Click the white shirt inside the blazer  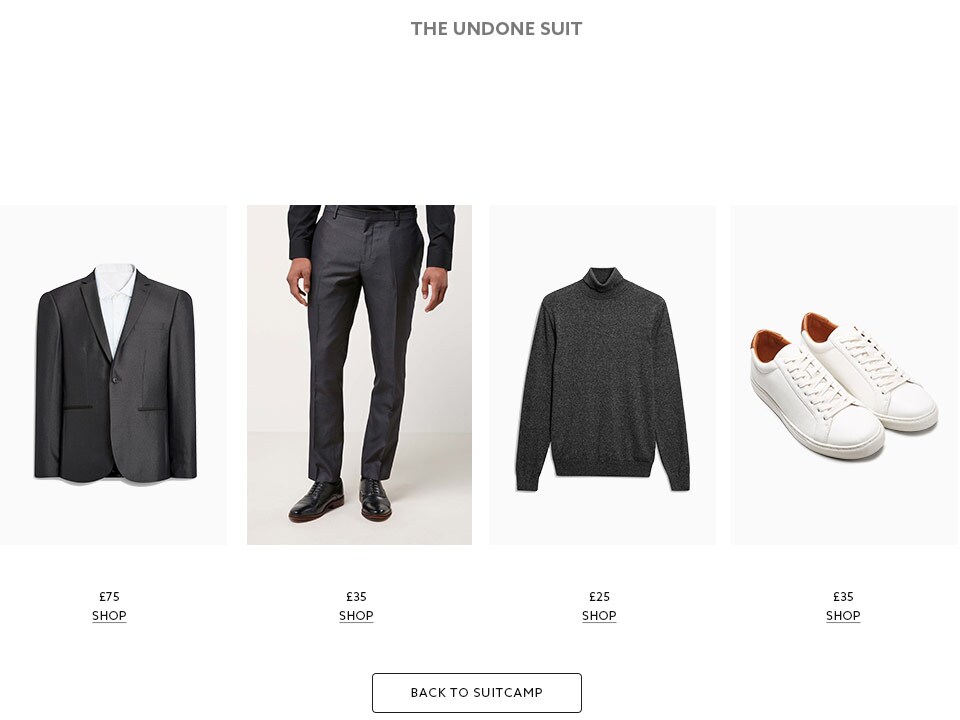pyautogui.click(x=115, y=303)
